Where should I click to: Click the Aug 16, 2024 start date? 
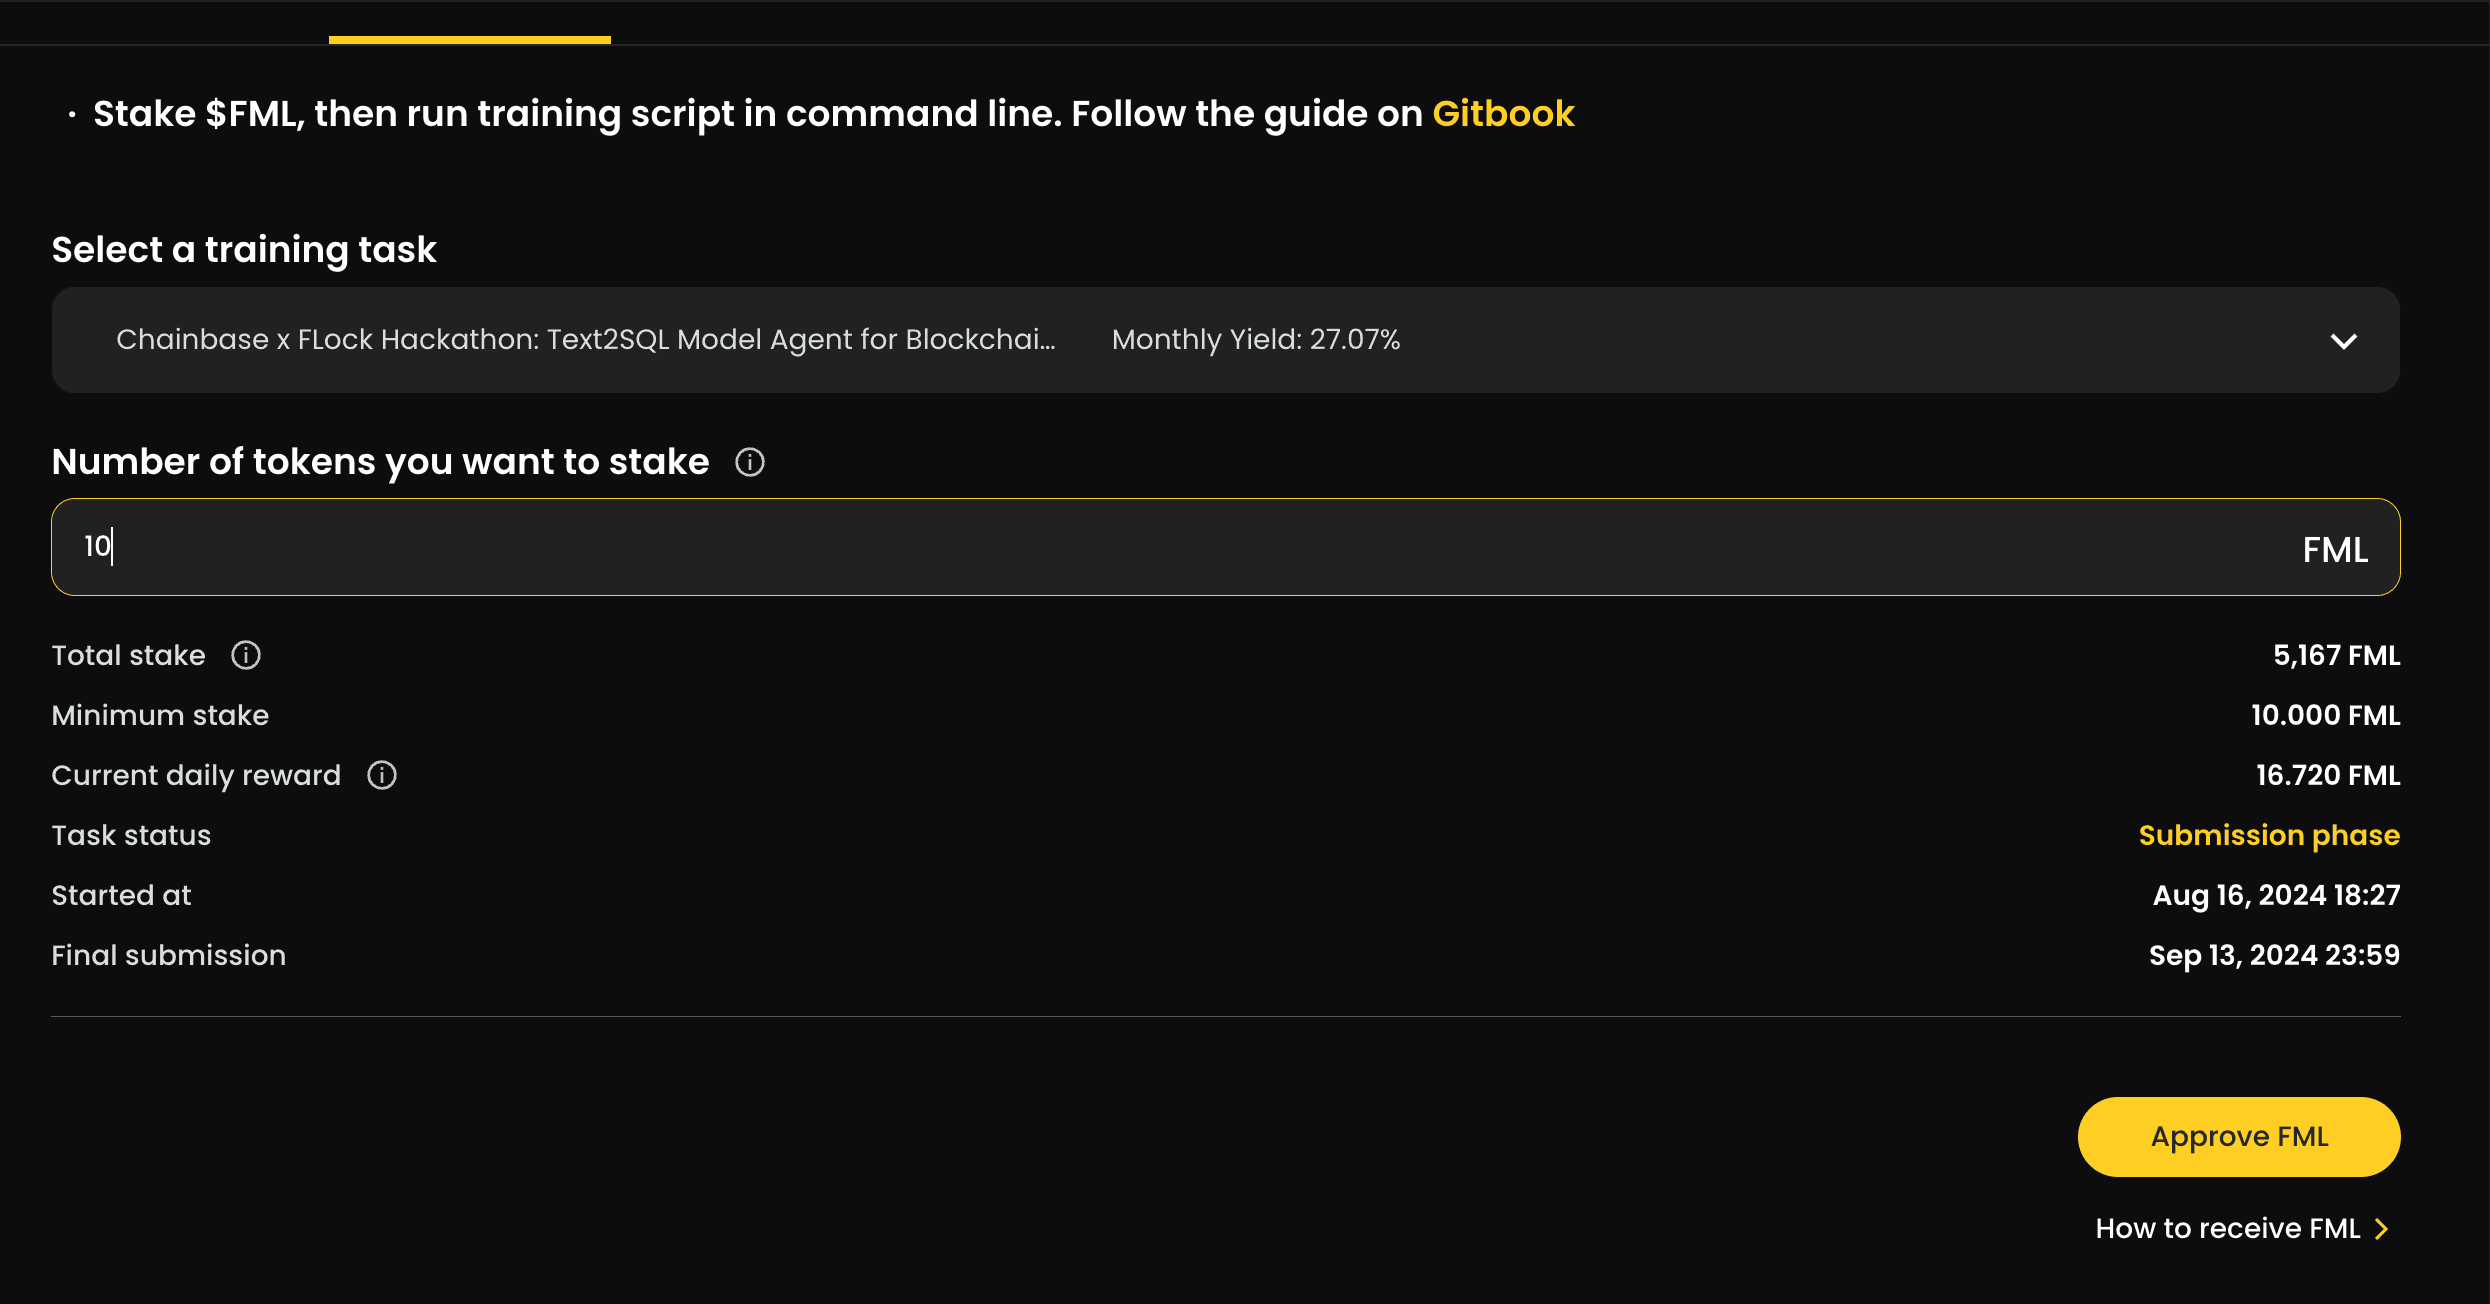(x=2276, y=896)
